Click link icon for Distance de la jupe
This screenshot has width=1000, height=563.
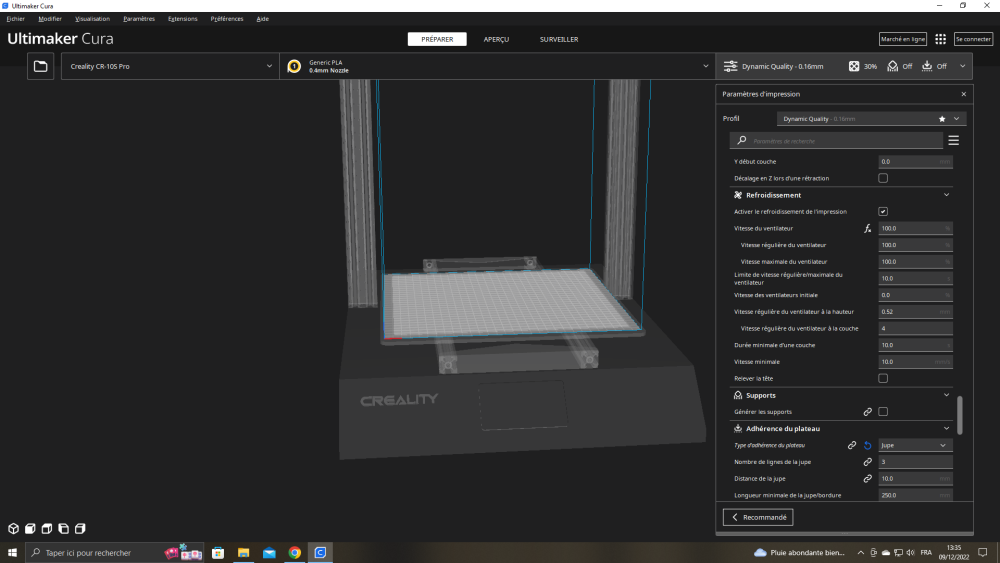click(867, 479)
